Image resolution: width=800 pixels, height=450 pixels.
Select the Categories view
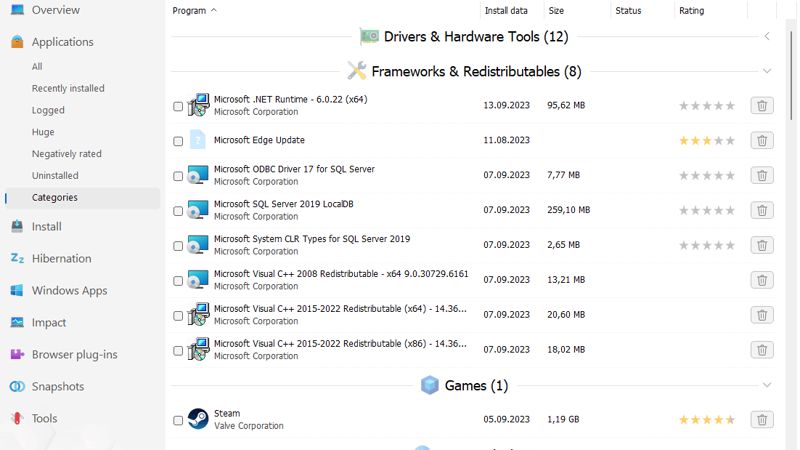[55, 197]
